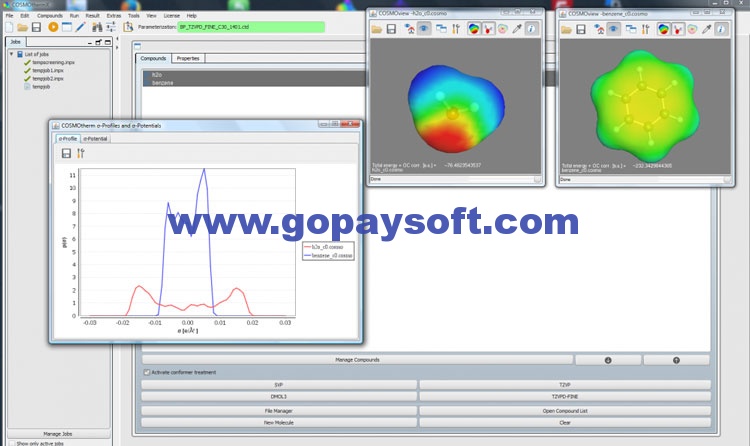Open the Extras menu

(x=114, y=16)
